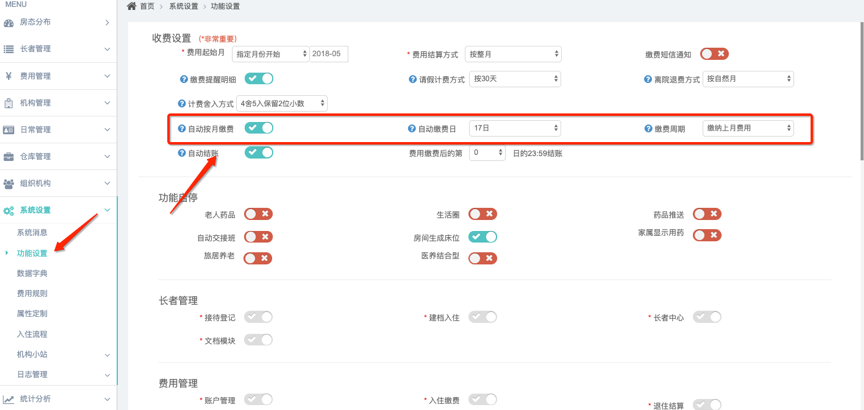The height and width of the screenshot is (410, 864).
Task: Toggle the 缴费短信通知 switch
Action: coord(713,54)
